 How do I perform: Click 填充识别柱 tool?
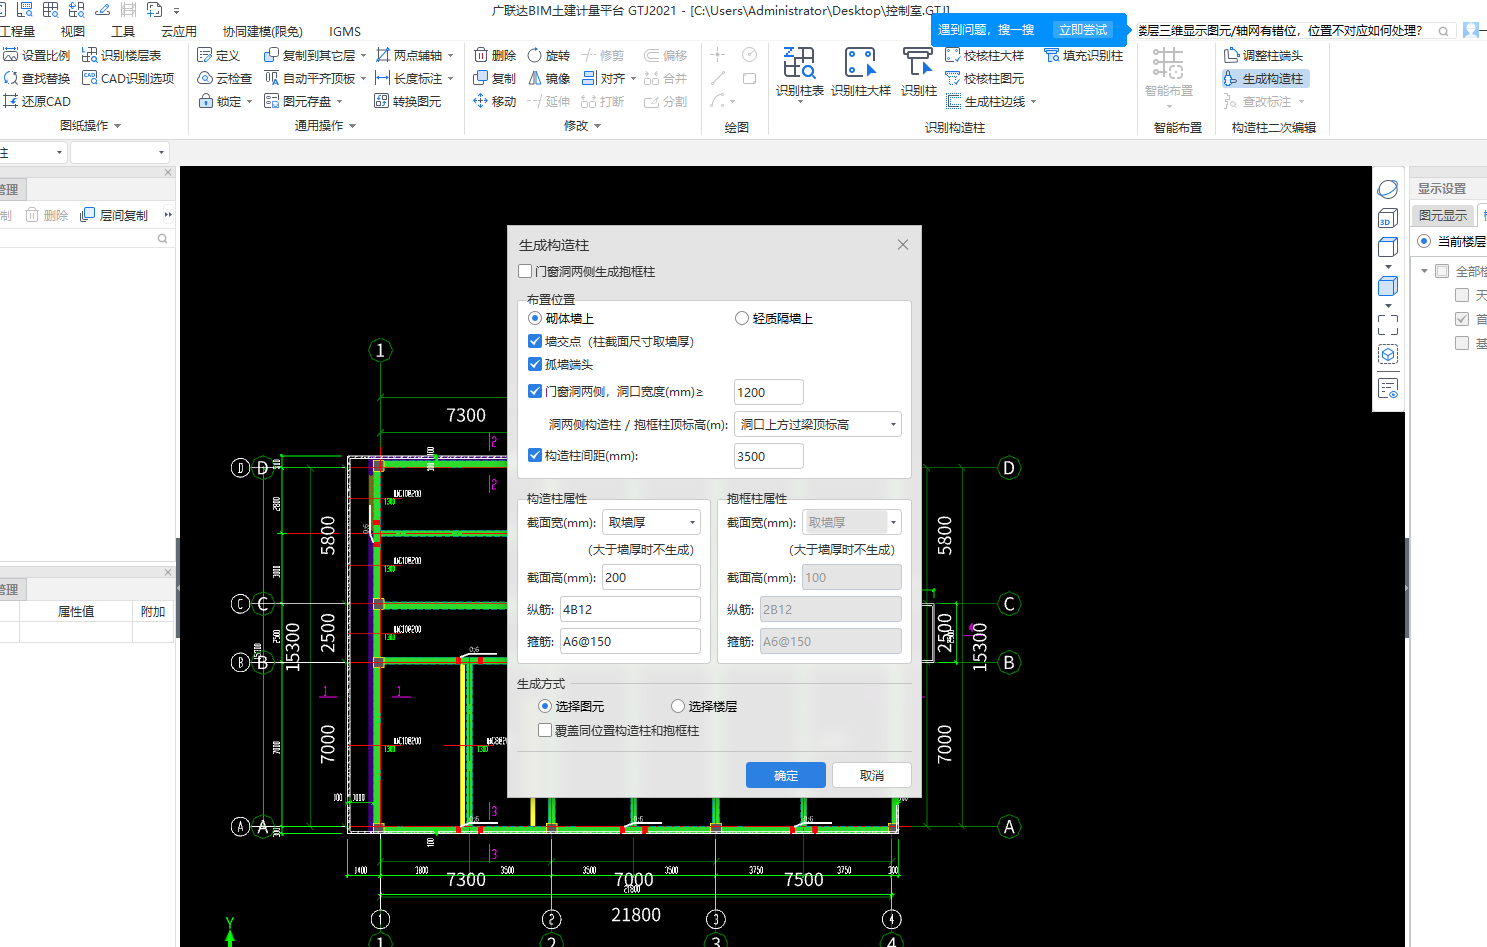[x=1084, y=55]
